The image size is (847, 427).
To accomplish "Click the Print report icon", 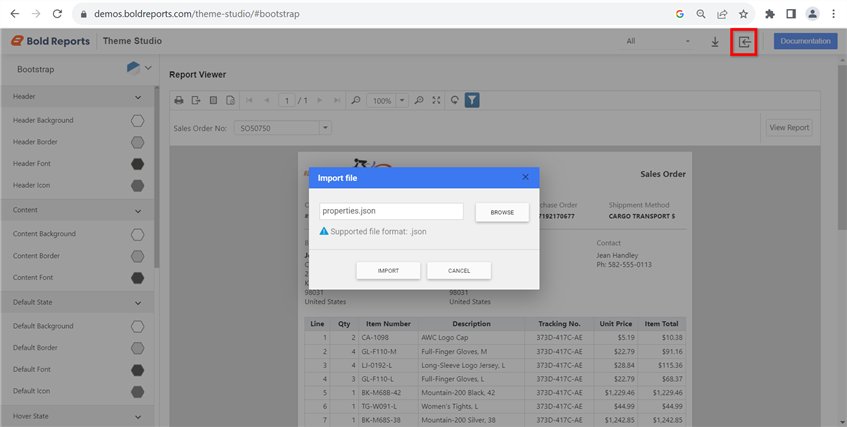I will click(179, 100).
